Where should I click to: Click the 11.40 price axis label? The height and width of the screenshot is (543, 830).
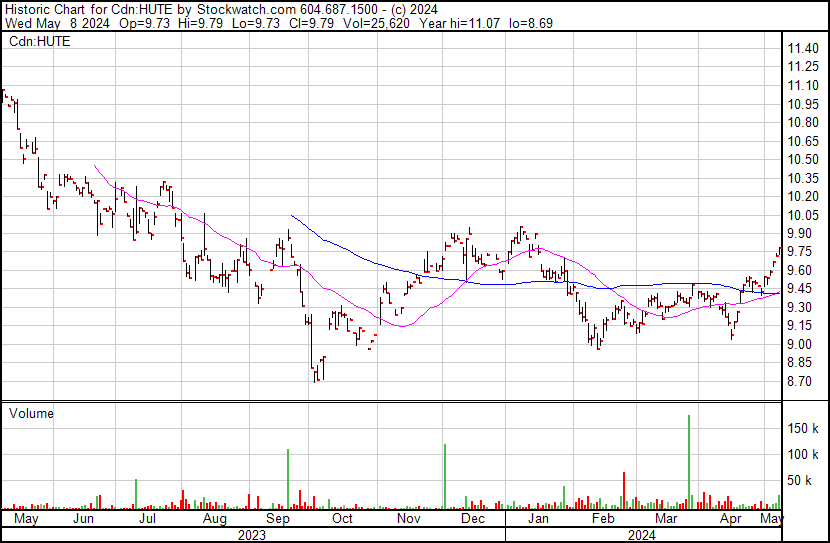tap(803, 49)
